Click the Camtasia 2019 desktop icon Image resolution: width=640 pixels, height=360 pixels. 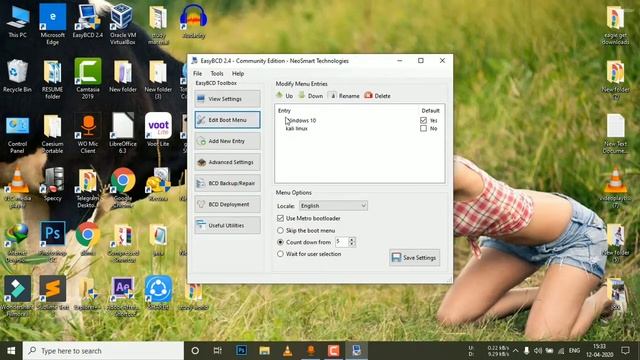(x=87, y=79)
